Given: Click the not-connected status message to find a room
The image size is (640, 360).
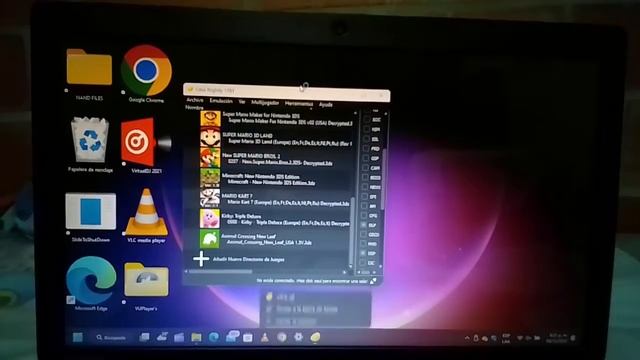Looking at the screenshot, I should coord(312,281).
